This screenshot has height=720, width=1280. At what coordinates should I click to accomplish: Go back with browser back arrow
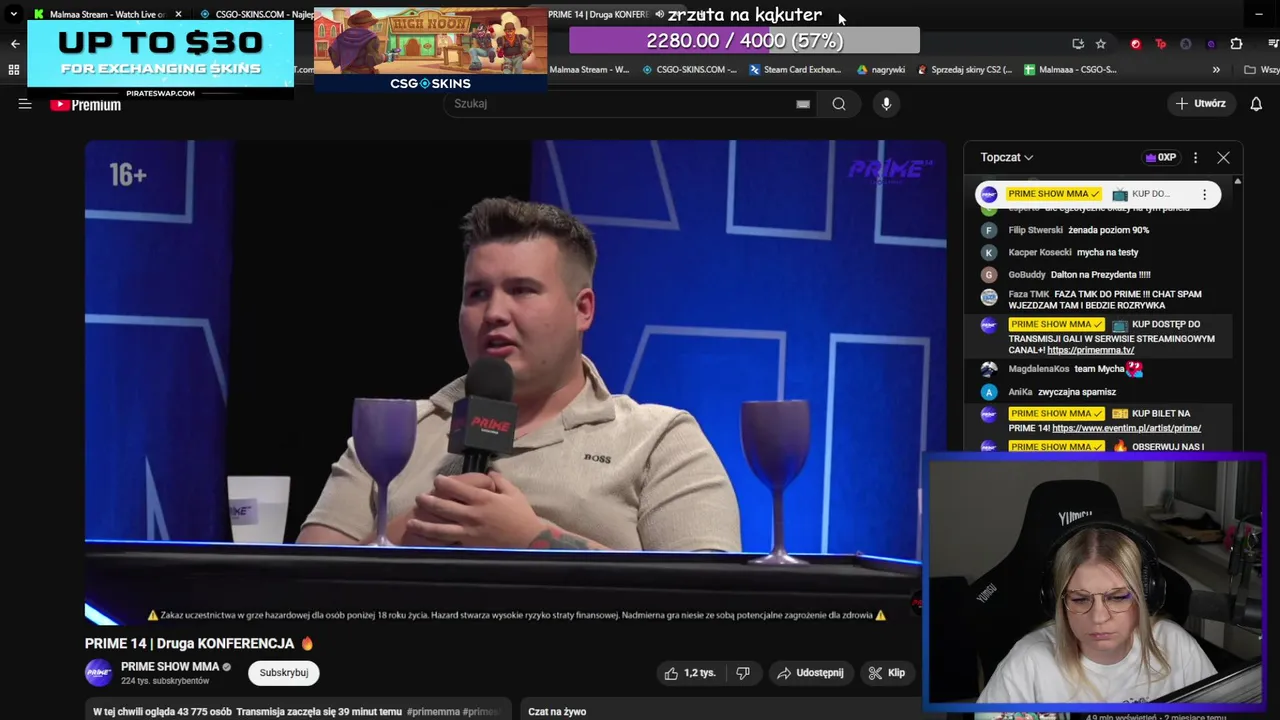point(14,44)
